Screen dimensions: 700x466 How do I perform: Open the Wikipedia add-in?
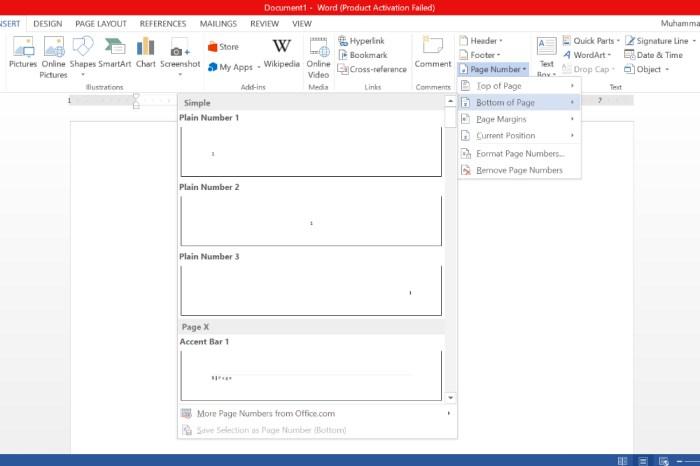click(x=281, y=54)
